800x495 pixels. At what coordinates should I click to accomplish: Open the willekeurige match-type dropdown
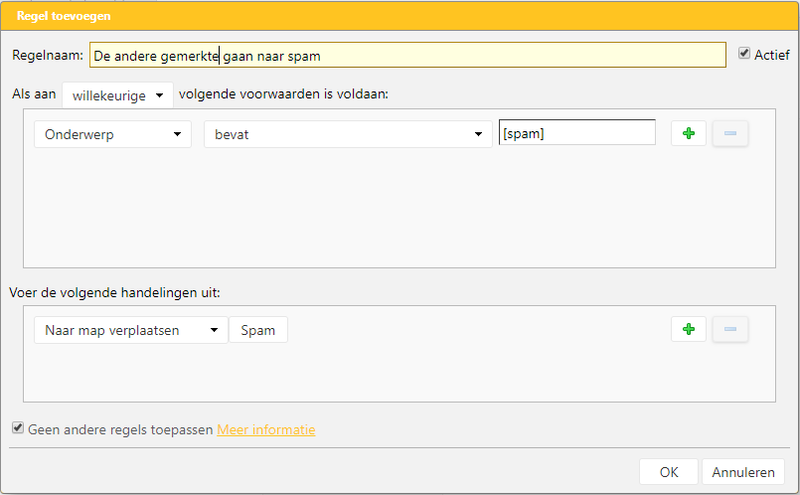pyautogui.click(x=117, y=95)
